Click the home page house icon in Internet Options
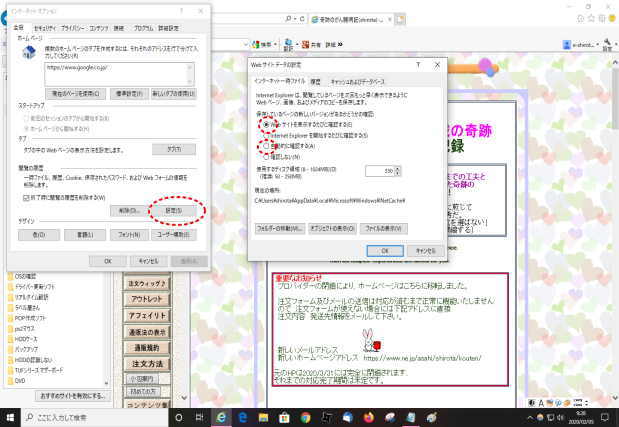This screenshot has height=427, width=619. [29, 52]
